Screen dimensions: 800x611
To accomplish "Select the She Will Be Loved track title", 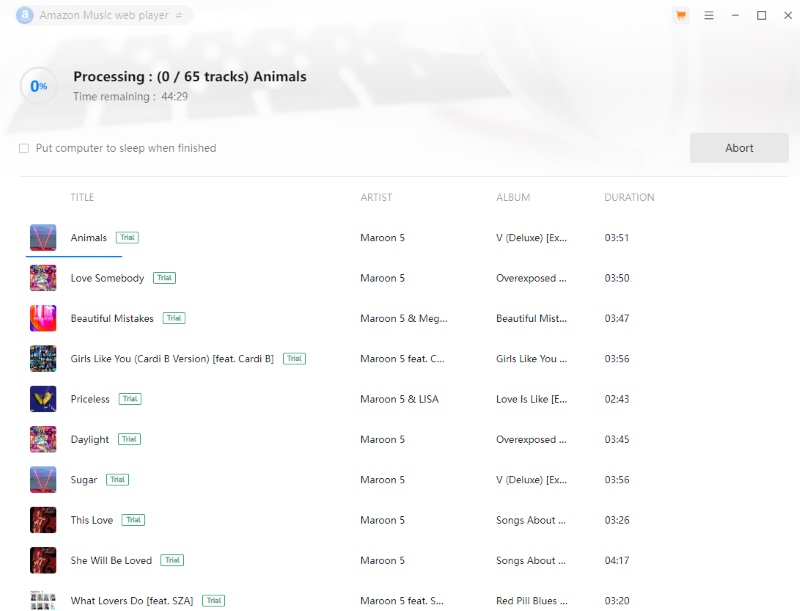I will tap(111, 560).
